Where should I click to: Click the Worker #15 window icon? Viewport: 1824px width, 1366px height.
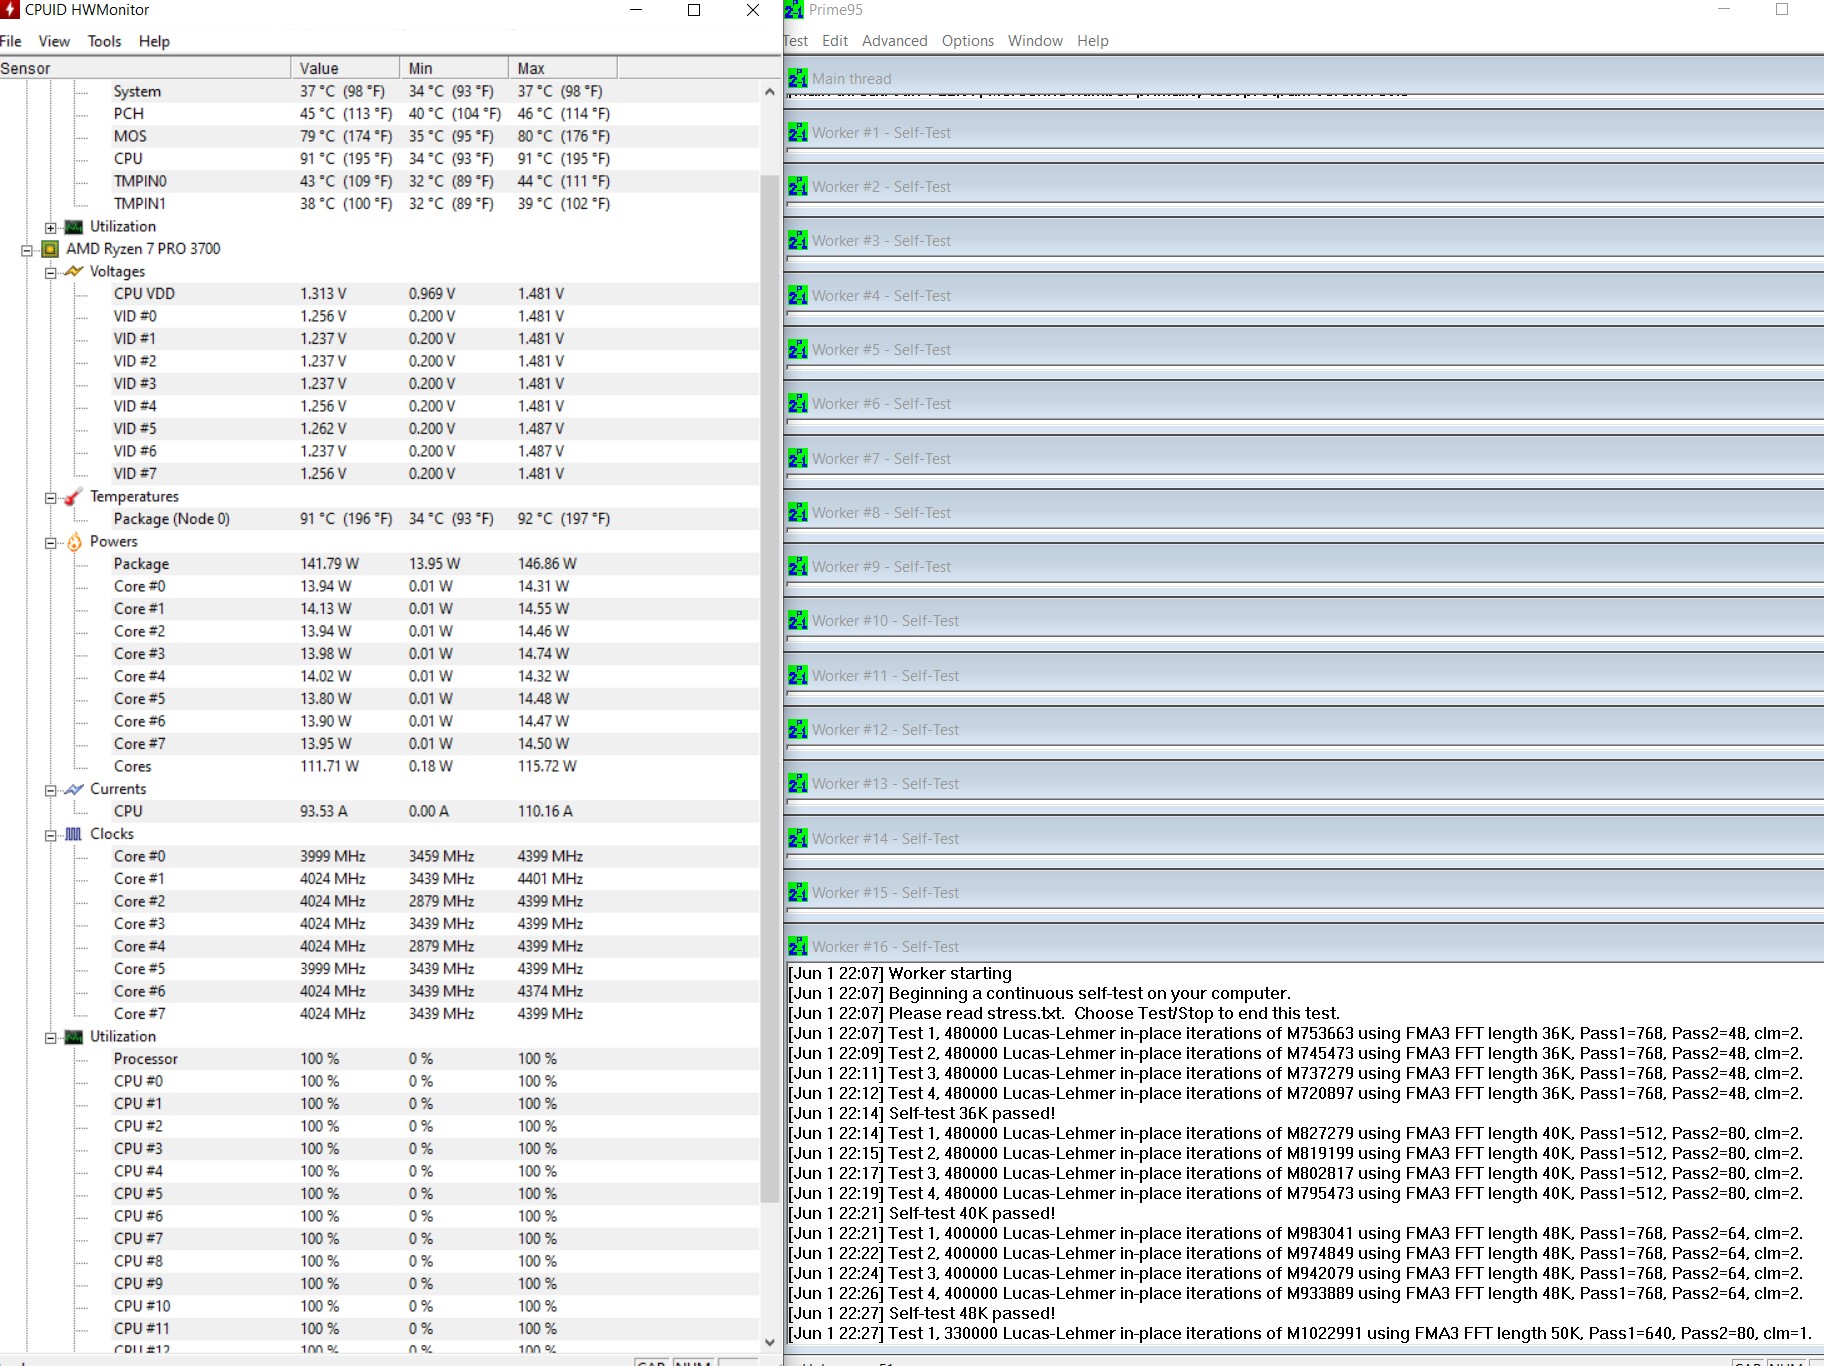click(x=798, y=893)
